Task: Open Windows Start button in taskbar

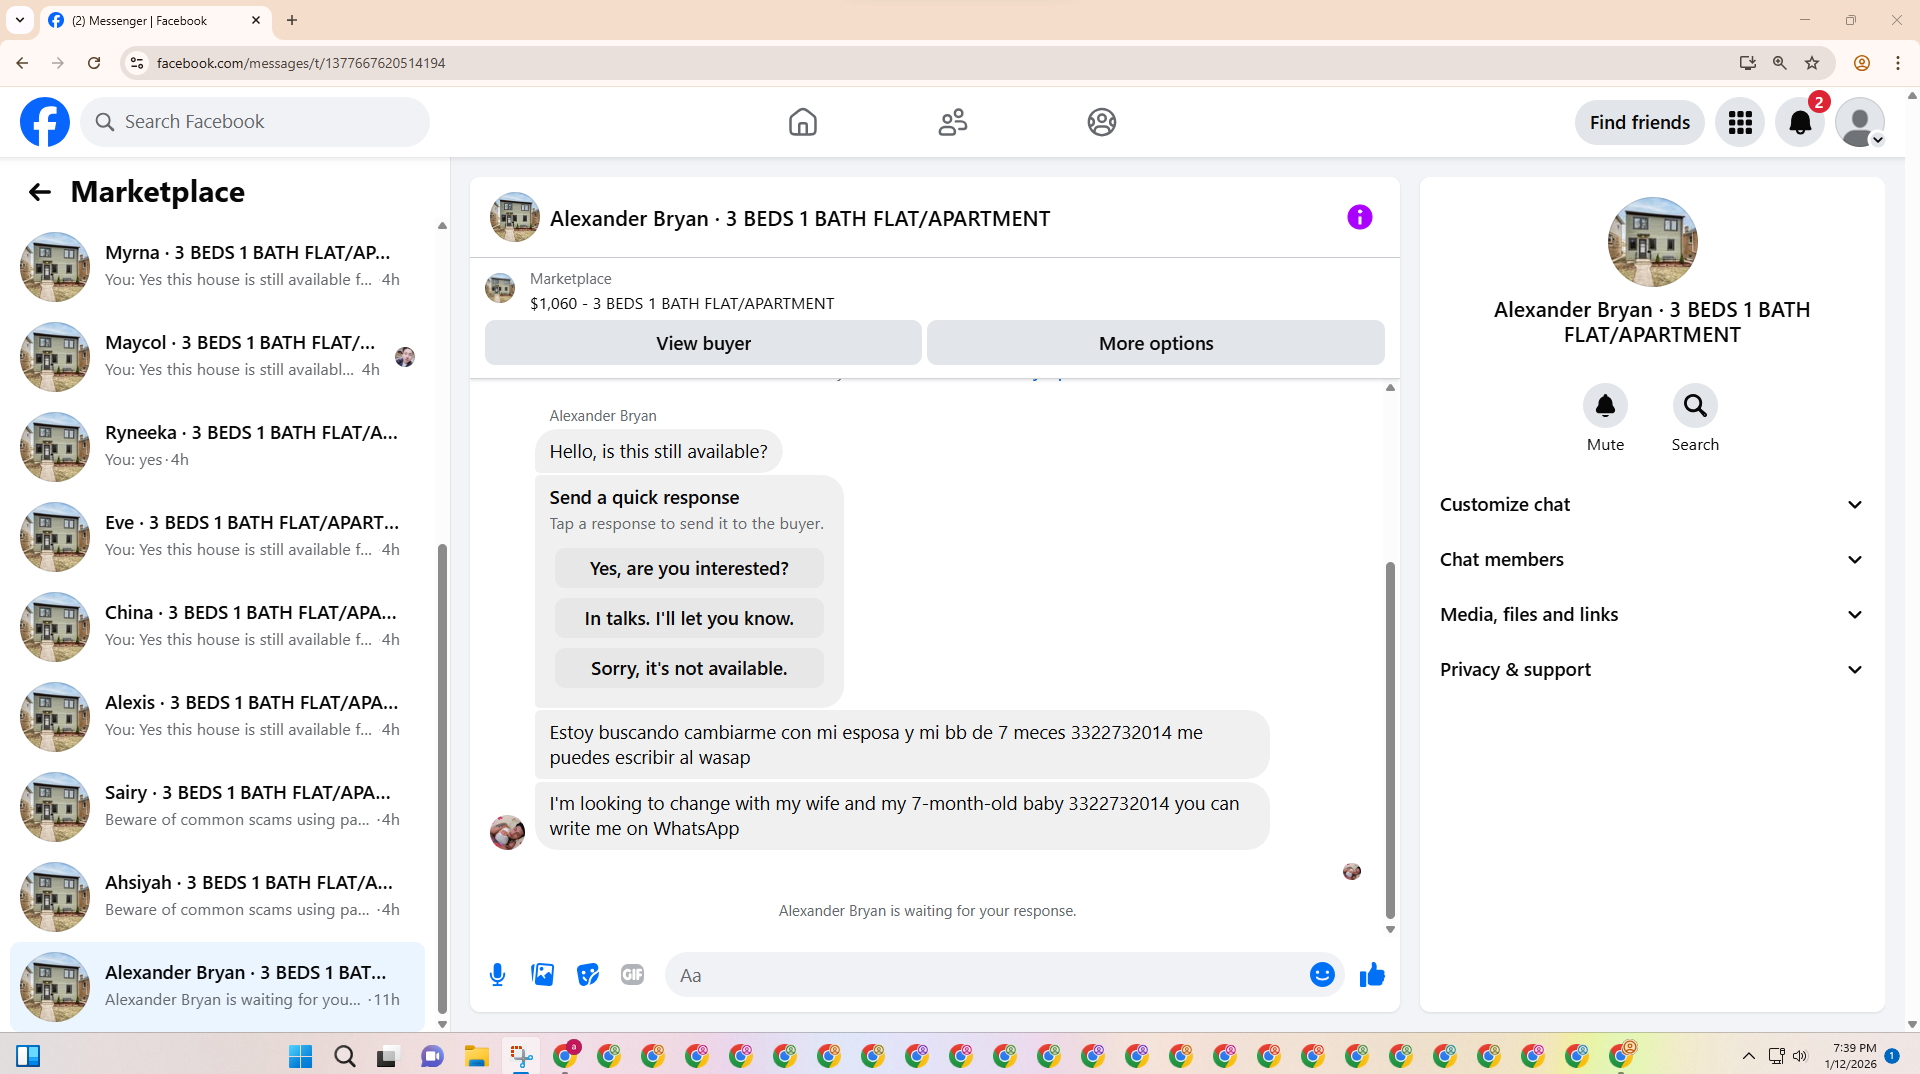Action: 300,1056
